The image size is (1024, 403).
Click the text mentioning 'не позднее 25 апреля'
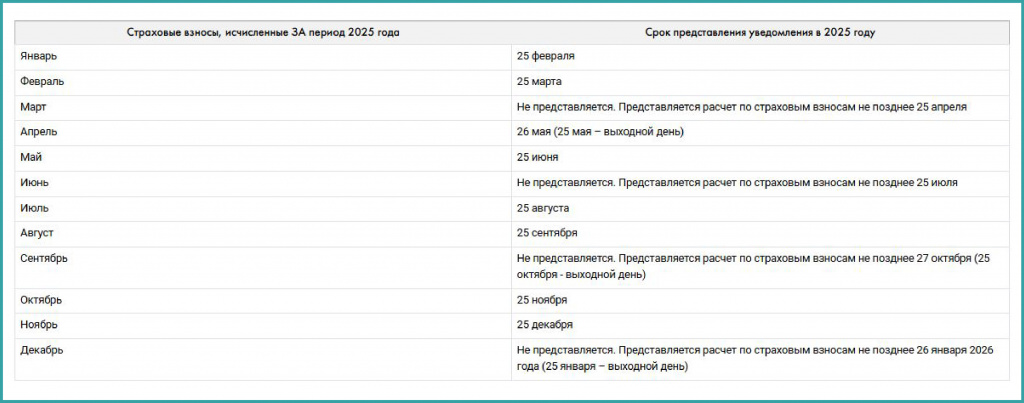pos(742,107)
